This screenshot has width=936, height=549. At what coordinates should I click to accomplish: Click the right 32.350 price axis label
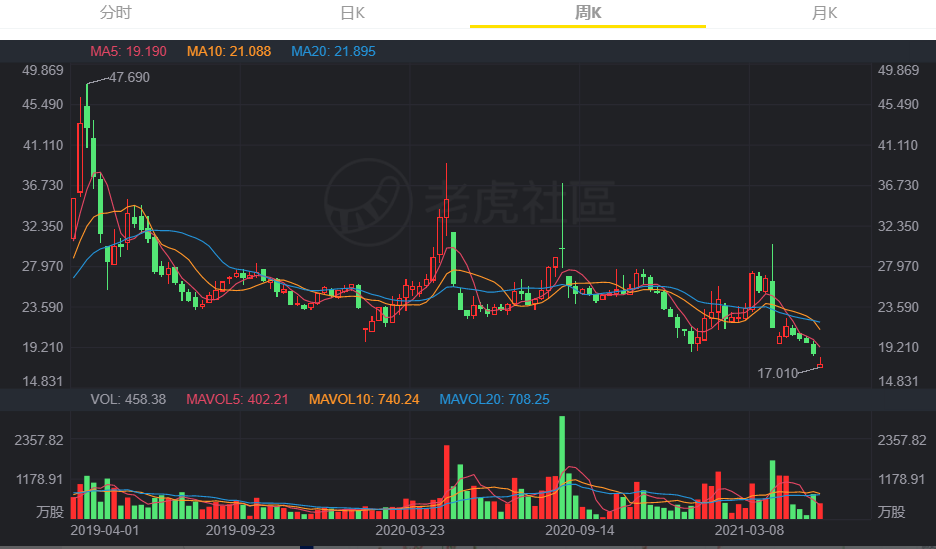(898, 226)
